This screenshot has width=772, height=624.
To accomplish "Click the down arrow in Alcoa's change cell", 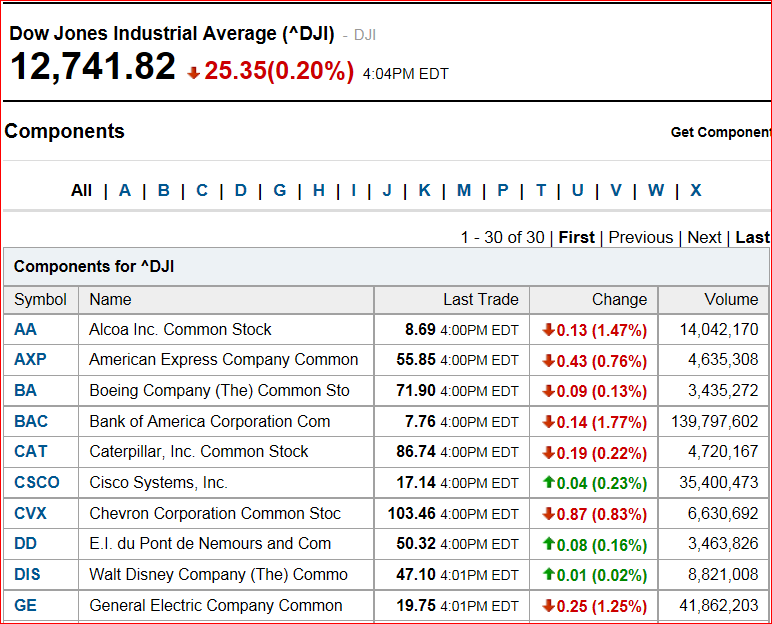I will (x=548, y=329).
